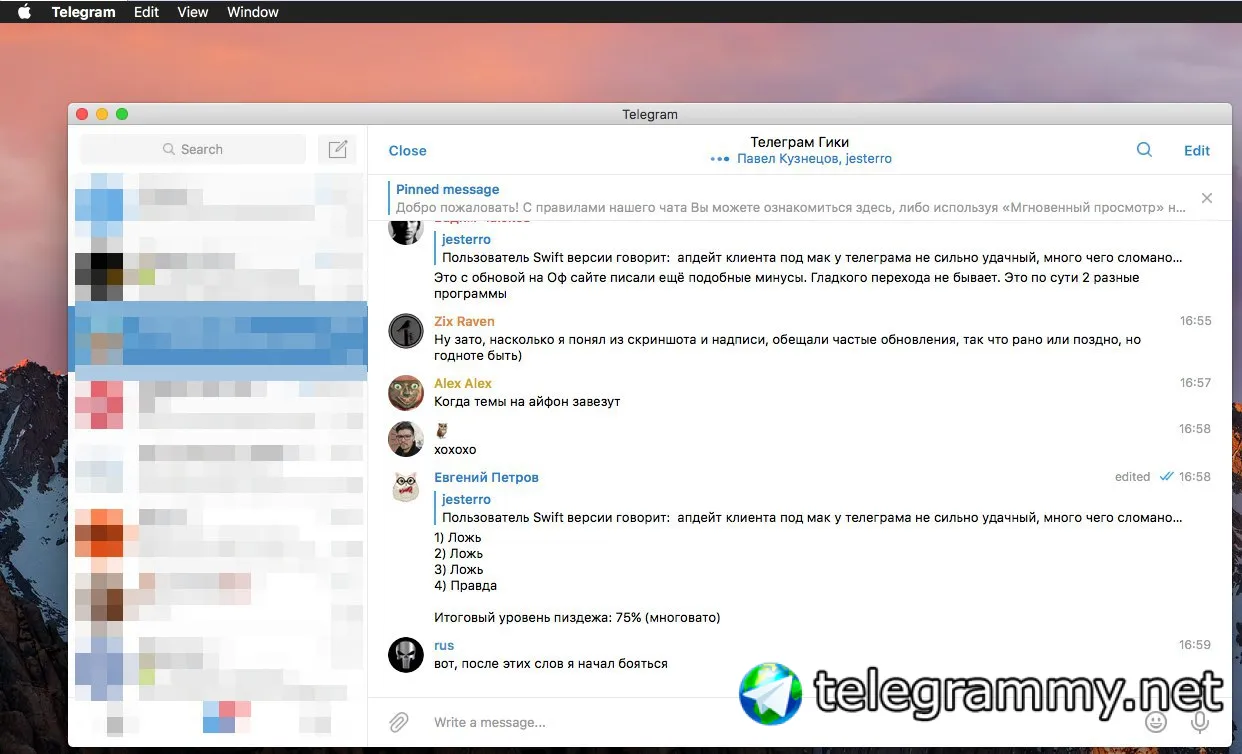
Task: Click the 16:55 timestamp on Zix Raven message
Action: [1195, 321]
